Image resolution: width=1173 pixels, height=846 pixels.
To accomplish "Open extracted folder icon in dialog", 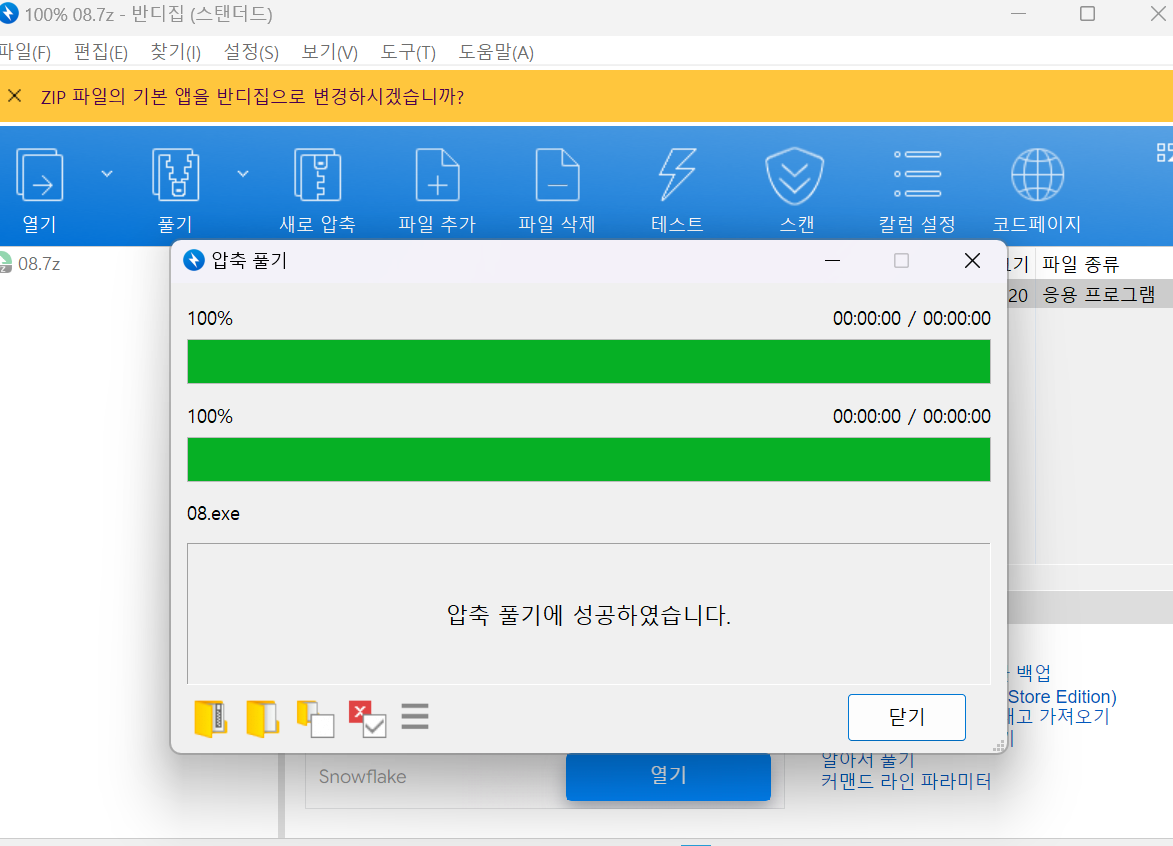I will pyautogui.click(x=262, y=719).
